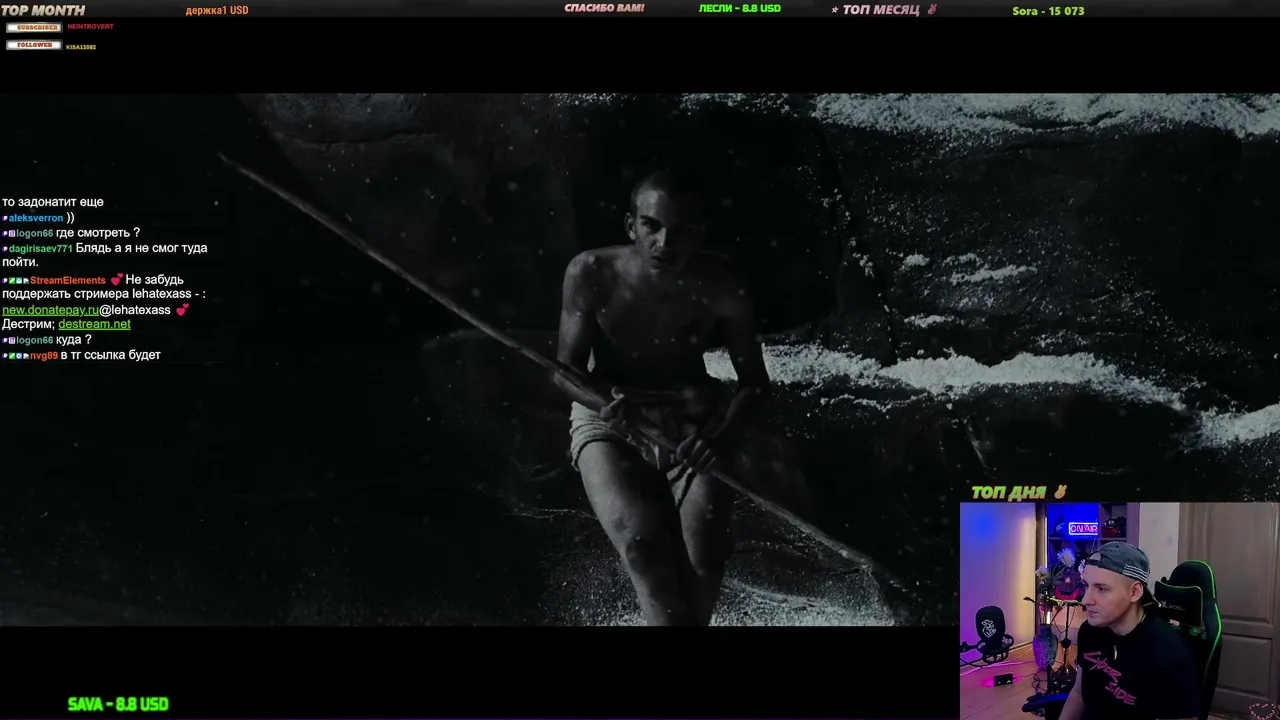
Task: Click the SUBSCRIBER badge label
Action: (33, 27)
